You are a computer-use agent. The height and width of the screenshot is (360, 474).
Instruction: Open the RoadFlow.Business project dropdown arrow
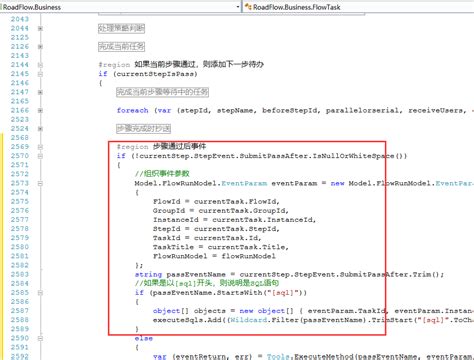coord(238,7)
